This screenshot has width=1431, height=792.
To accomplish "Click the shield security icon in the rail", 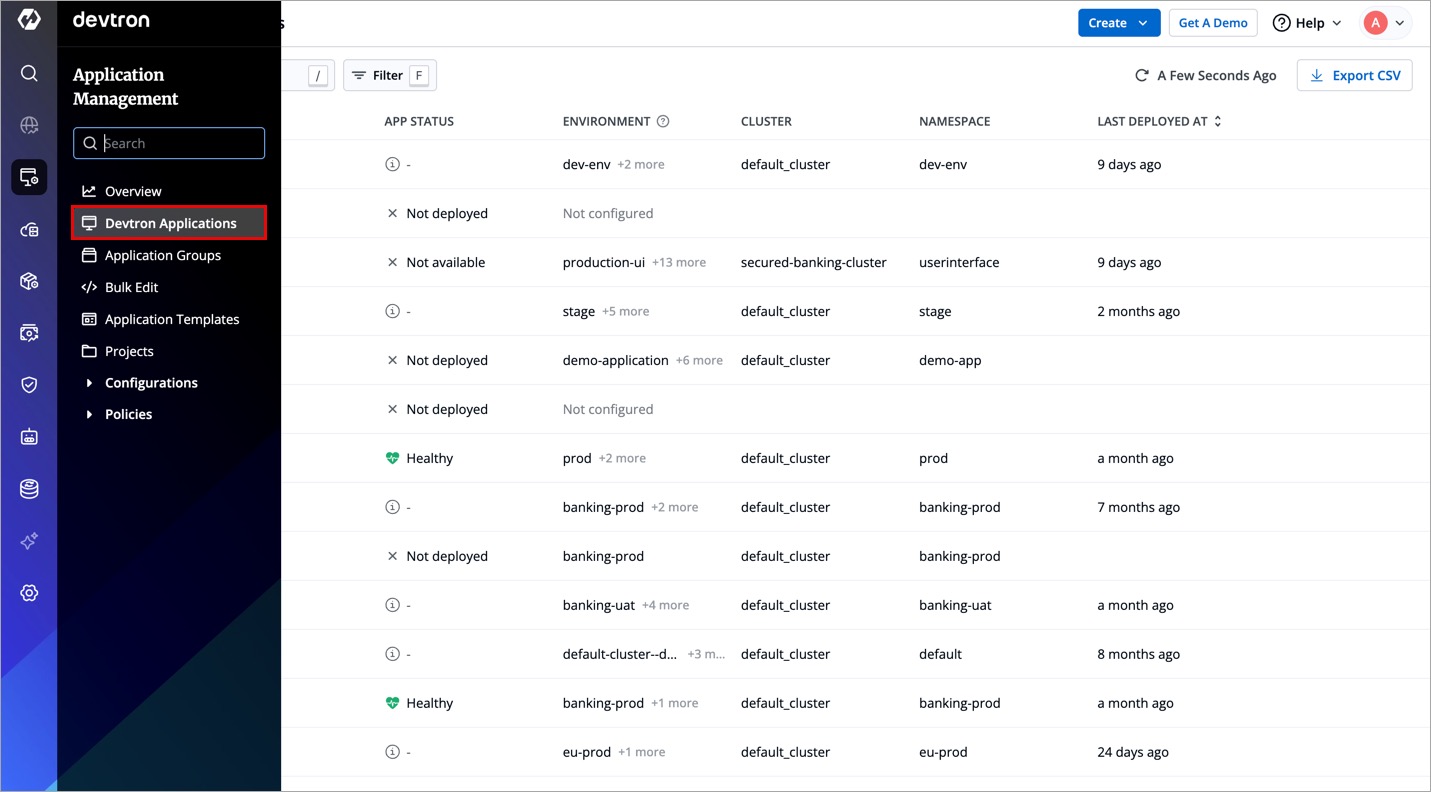I will tap(29, 385).
